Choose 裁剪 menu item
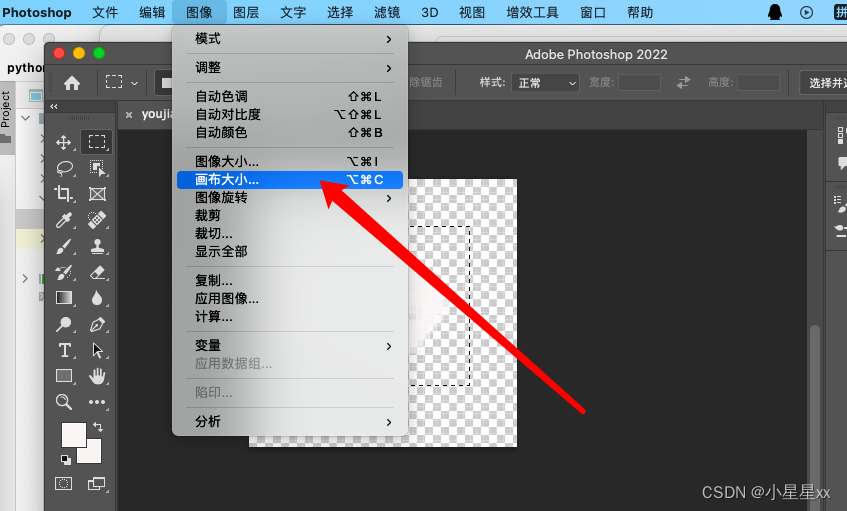This screenshot has width=847, height=511. pyautogui.click(x=290, y=216)
